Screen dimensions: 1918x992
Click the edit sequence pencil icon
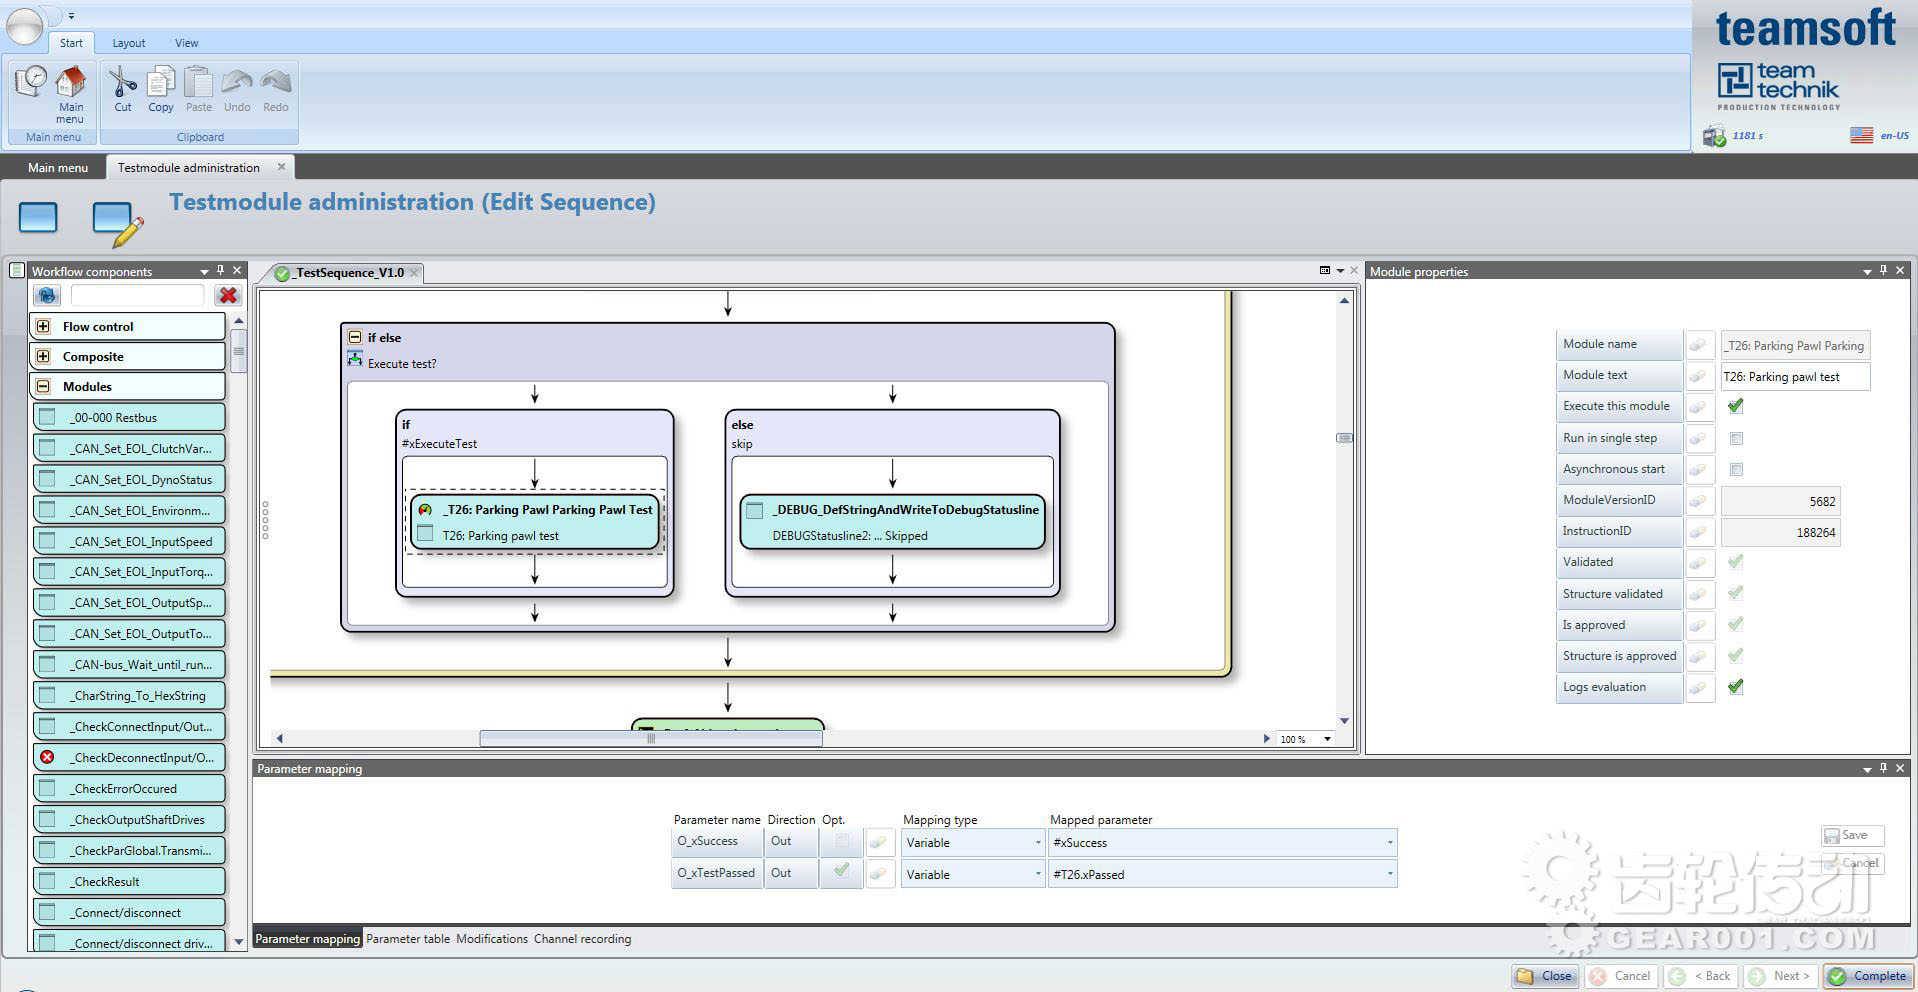117,222
